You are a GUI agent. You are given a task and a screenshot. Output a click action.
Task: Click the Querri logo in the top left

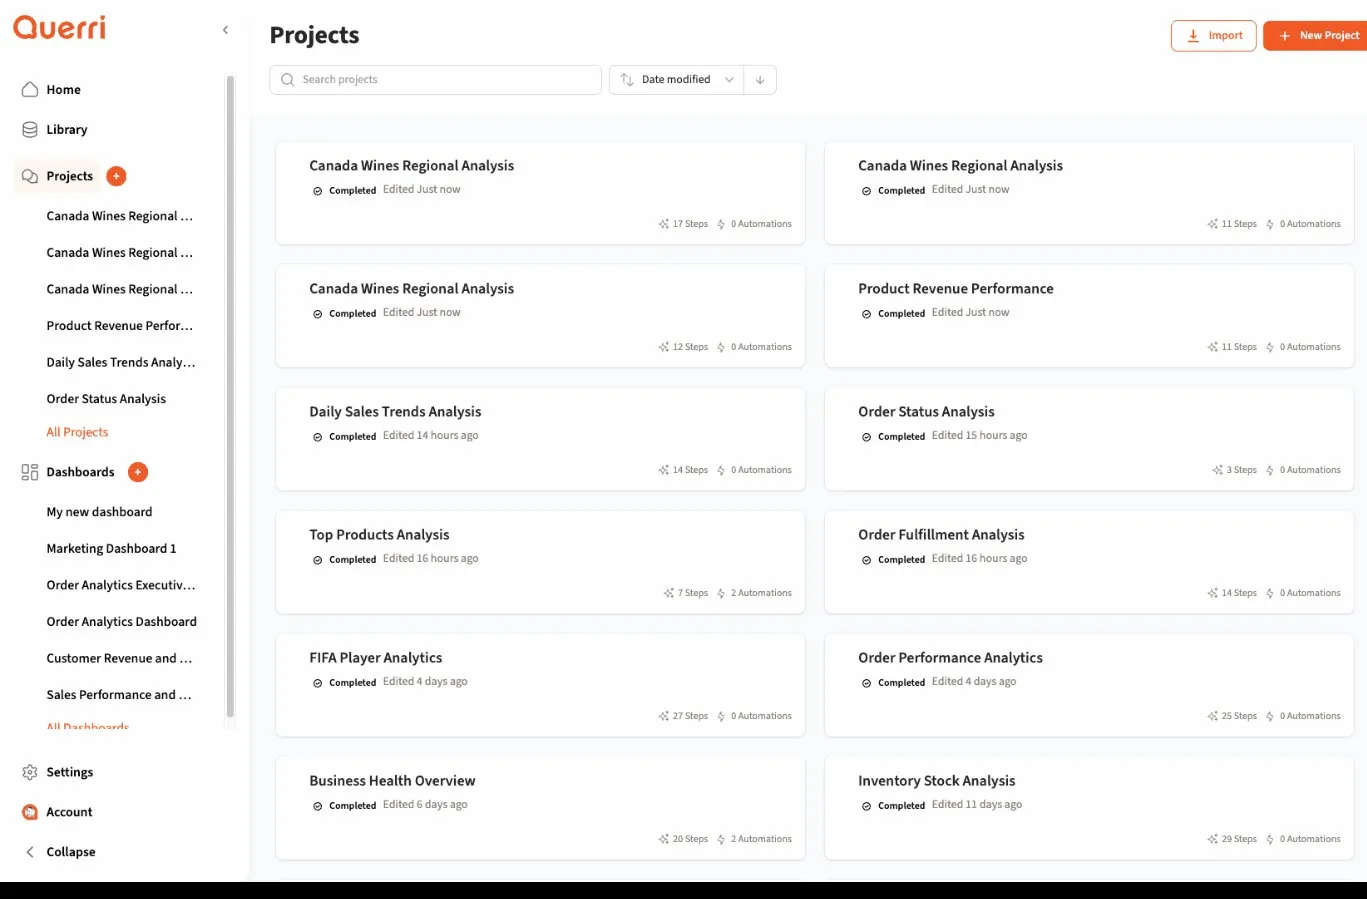pos(59,28)
